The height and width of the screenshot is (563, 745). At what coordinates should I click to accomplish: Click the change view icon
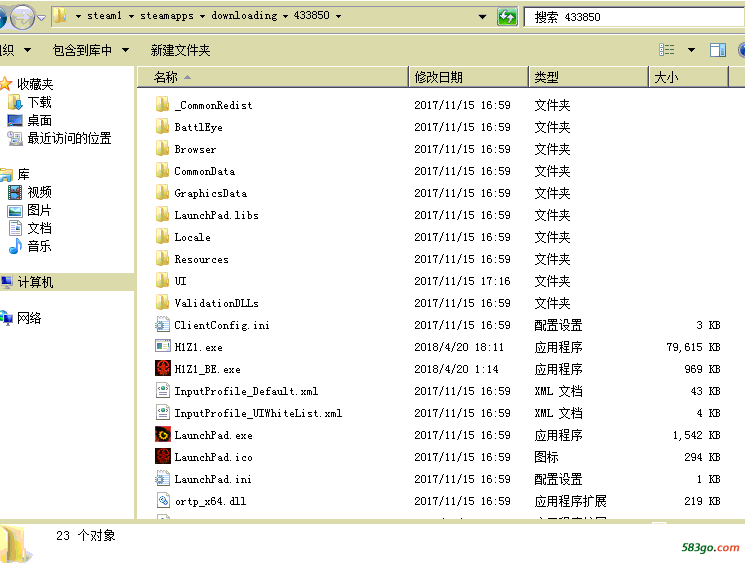[x=667, y=50]
